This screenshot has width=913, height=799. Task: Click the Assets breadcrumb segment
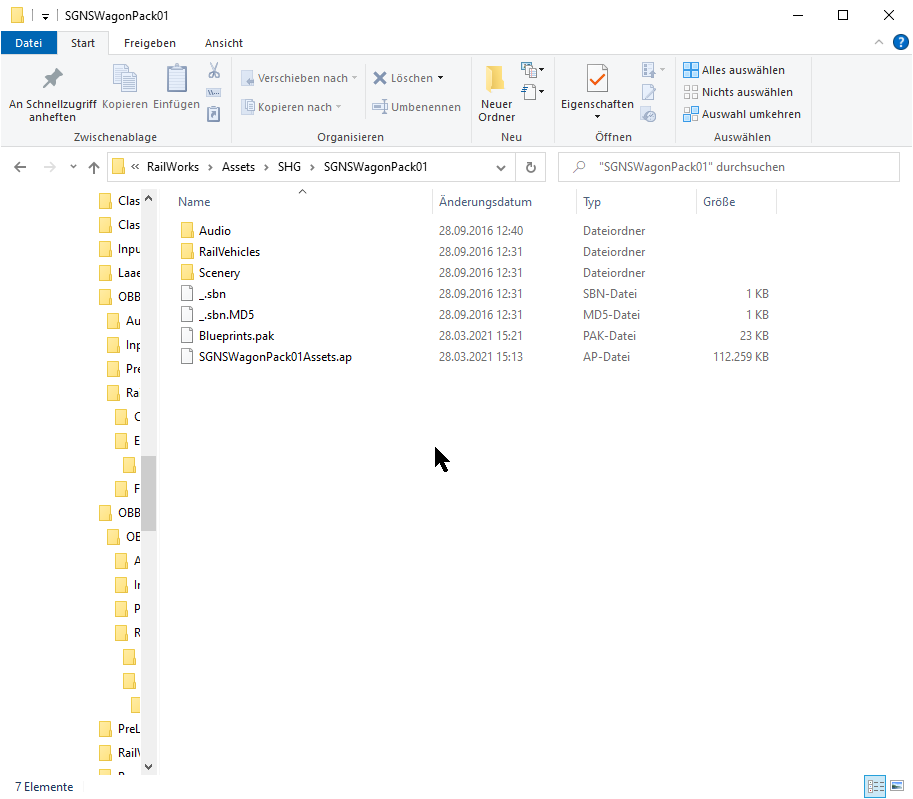coord(238,167)
